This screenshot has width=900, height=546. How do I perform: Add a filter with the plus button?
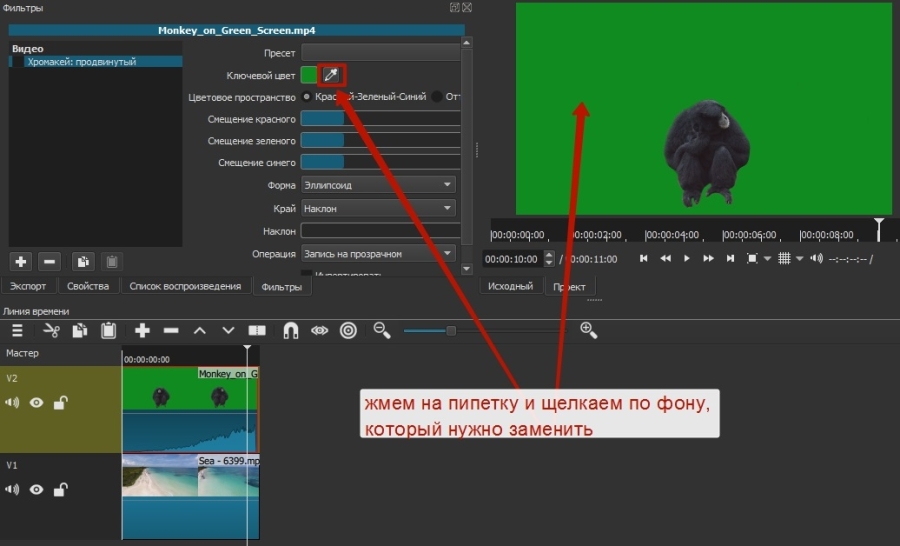(x=21, y=261)
